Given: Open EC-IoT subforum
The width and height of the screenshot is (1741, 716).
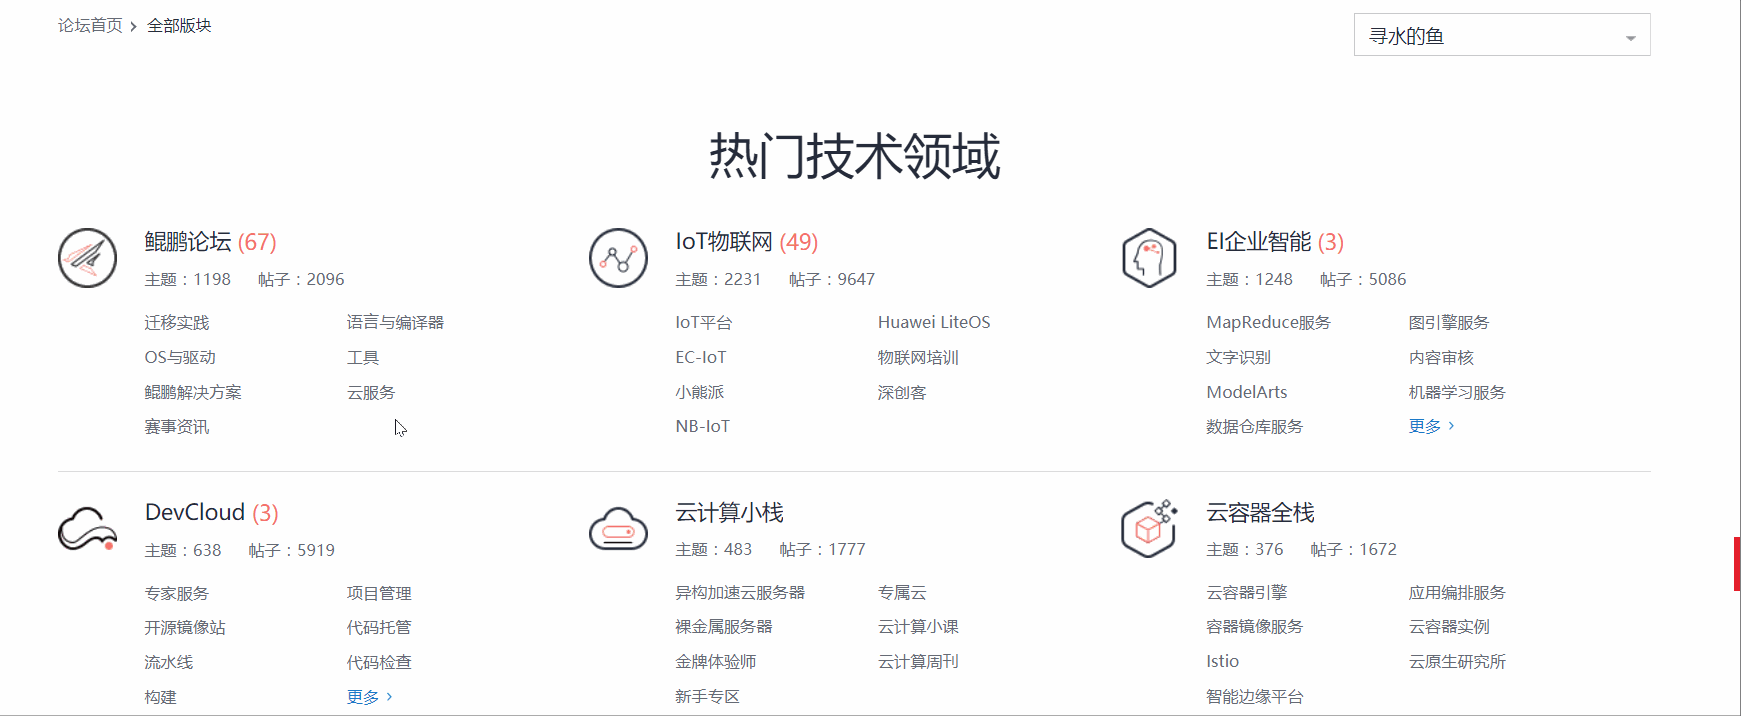Looking at the screenshot, I should pos(701,357).
